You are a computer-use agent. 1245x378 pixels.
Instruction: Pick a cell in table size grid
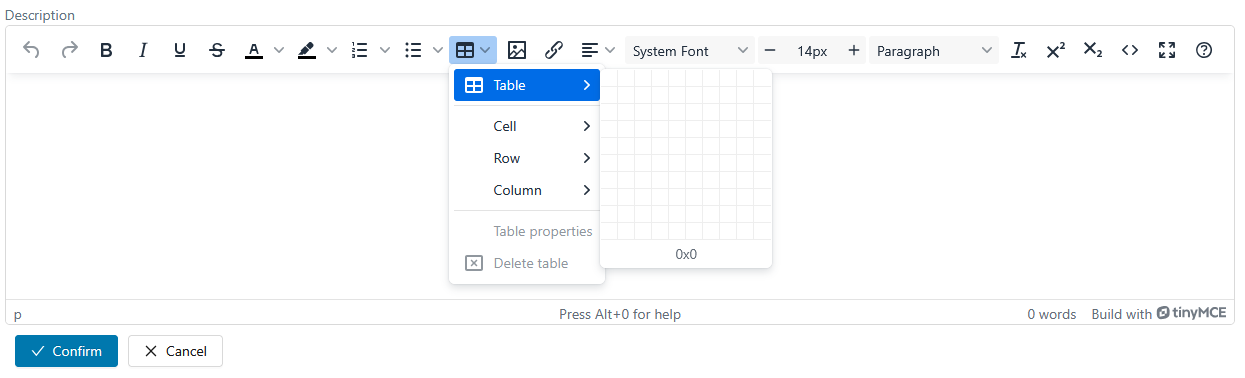click(x=686, y=155)
